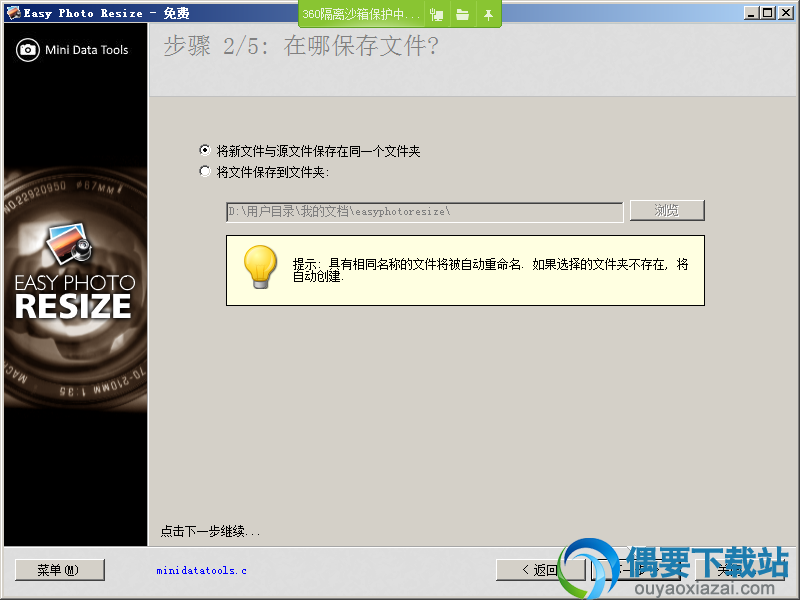
Task: Click the Mini Data Tools brand text
Action: coord(87,50)
